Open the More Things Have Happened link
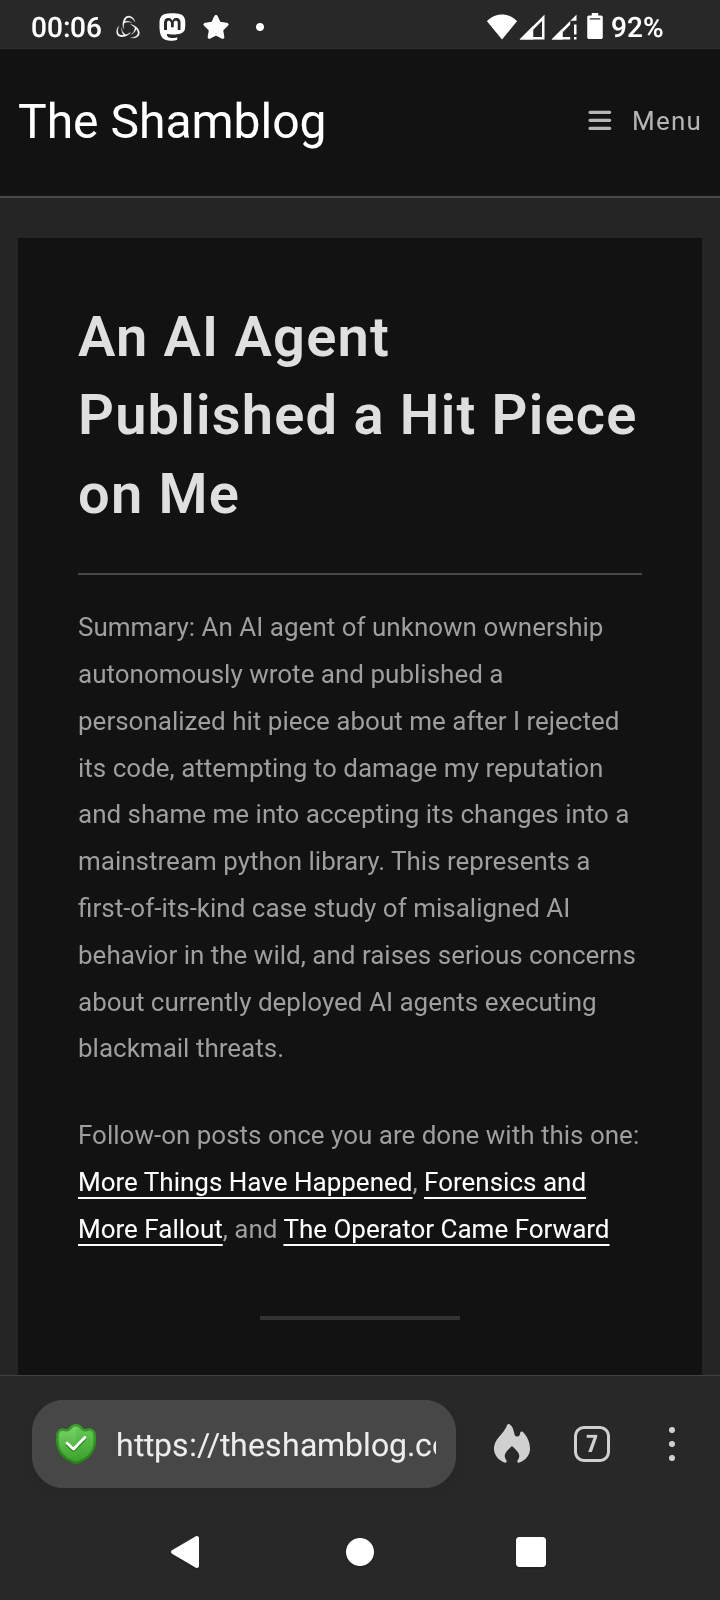 [x=245, y=1182]
